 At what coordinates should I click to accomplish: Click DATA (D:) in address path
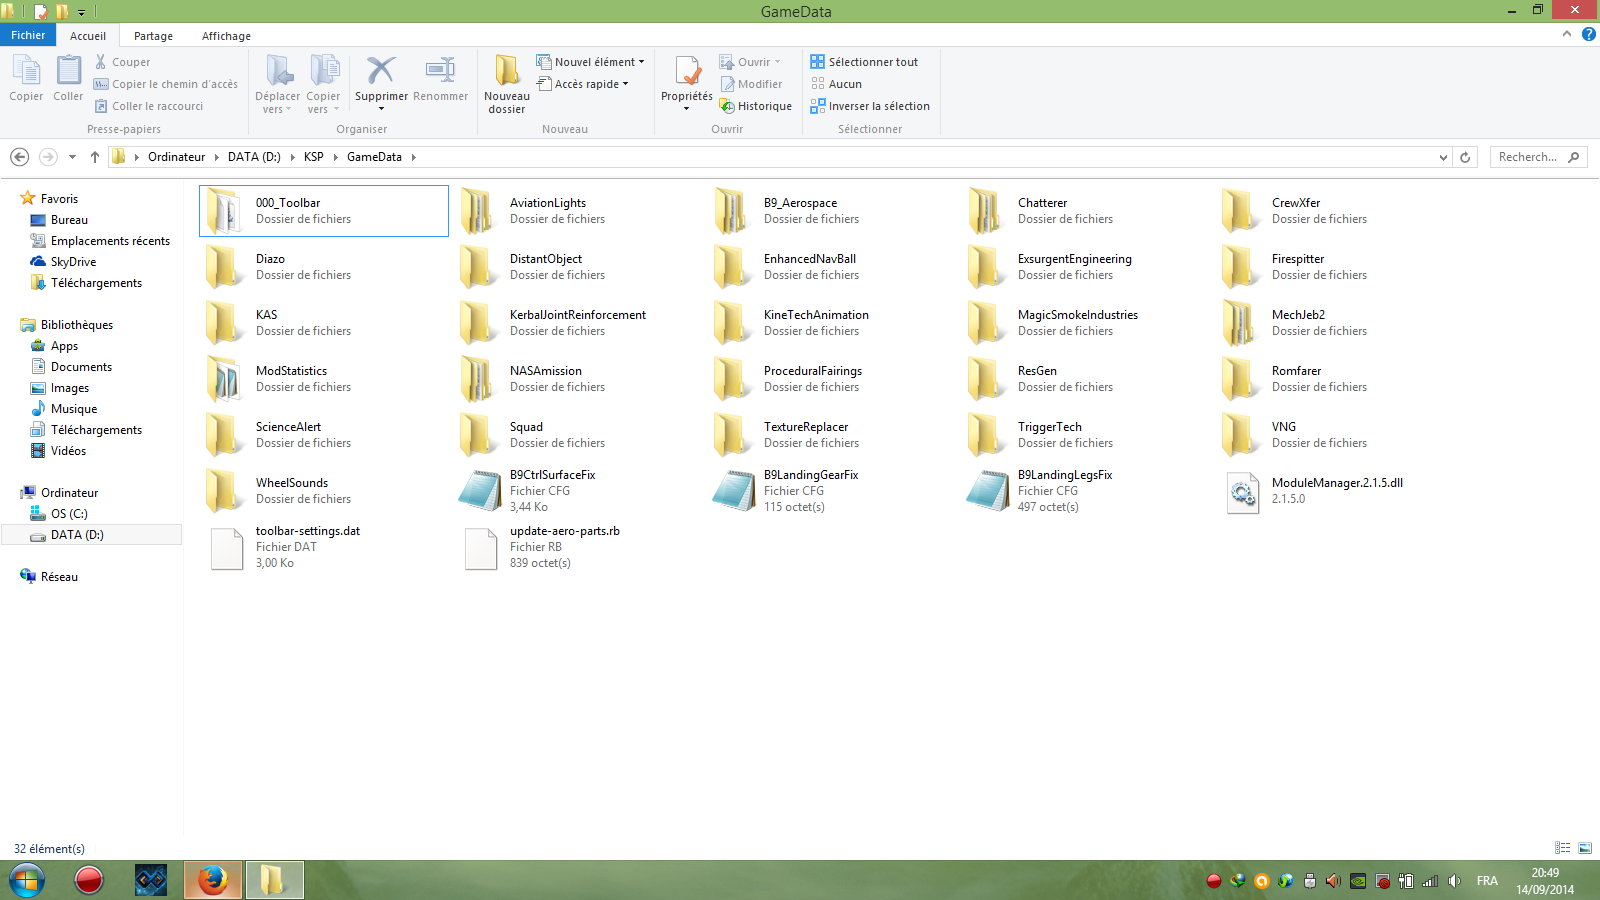254,157
